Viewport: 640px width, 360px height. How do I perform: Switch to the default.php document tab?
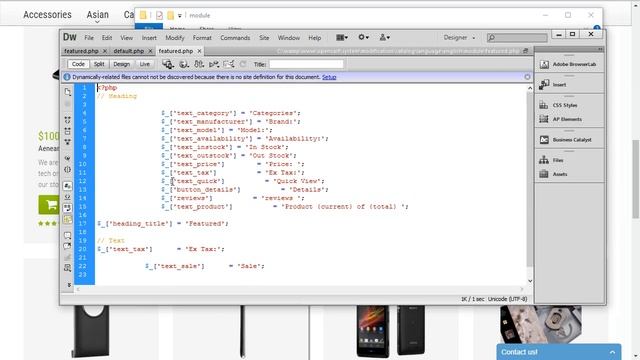click(x=129, y=51)
